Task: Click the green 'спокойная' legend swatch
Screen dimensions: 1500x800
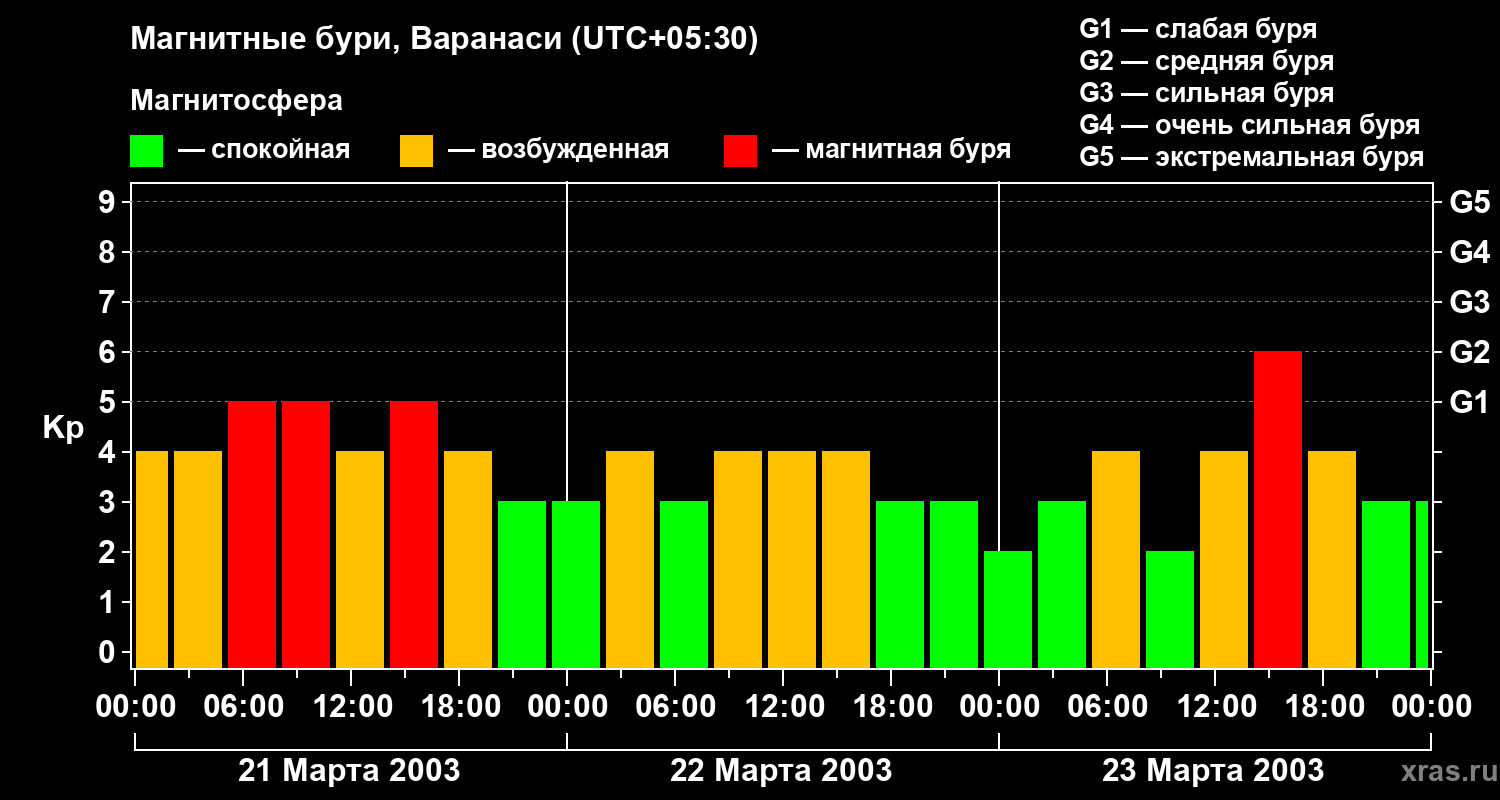Action: [147, 151]
